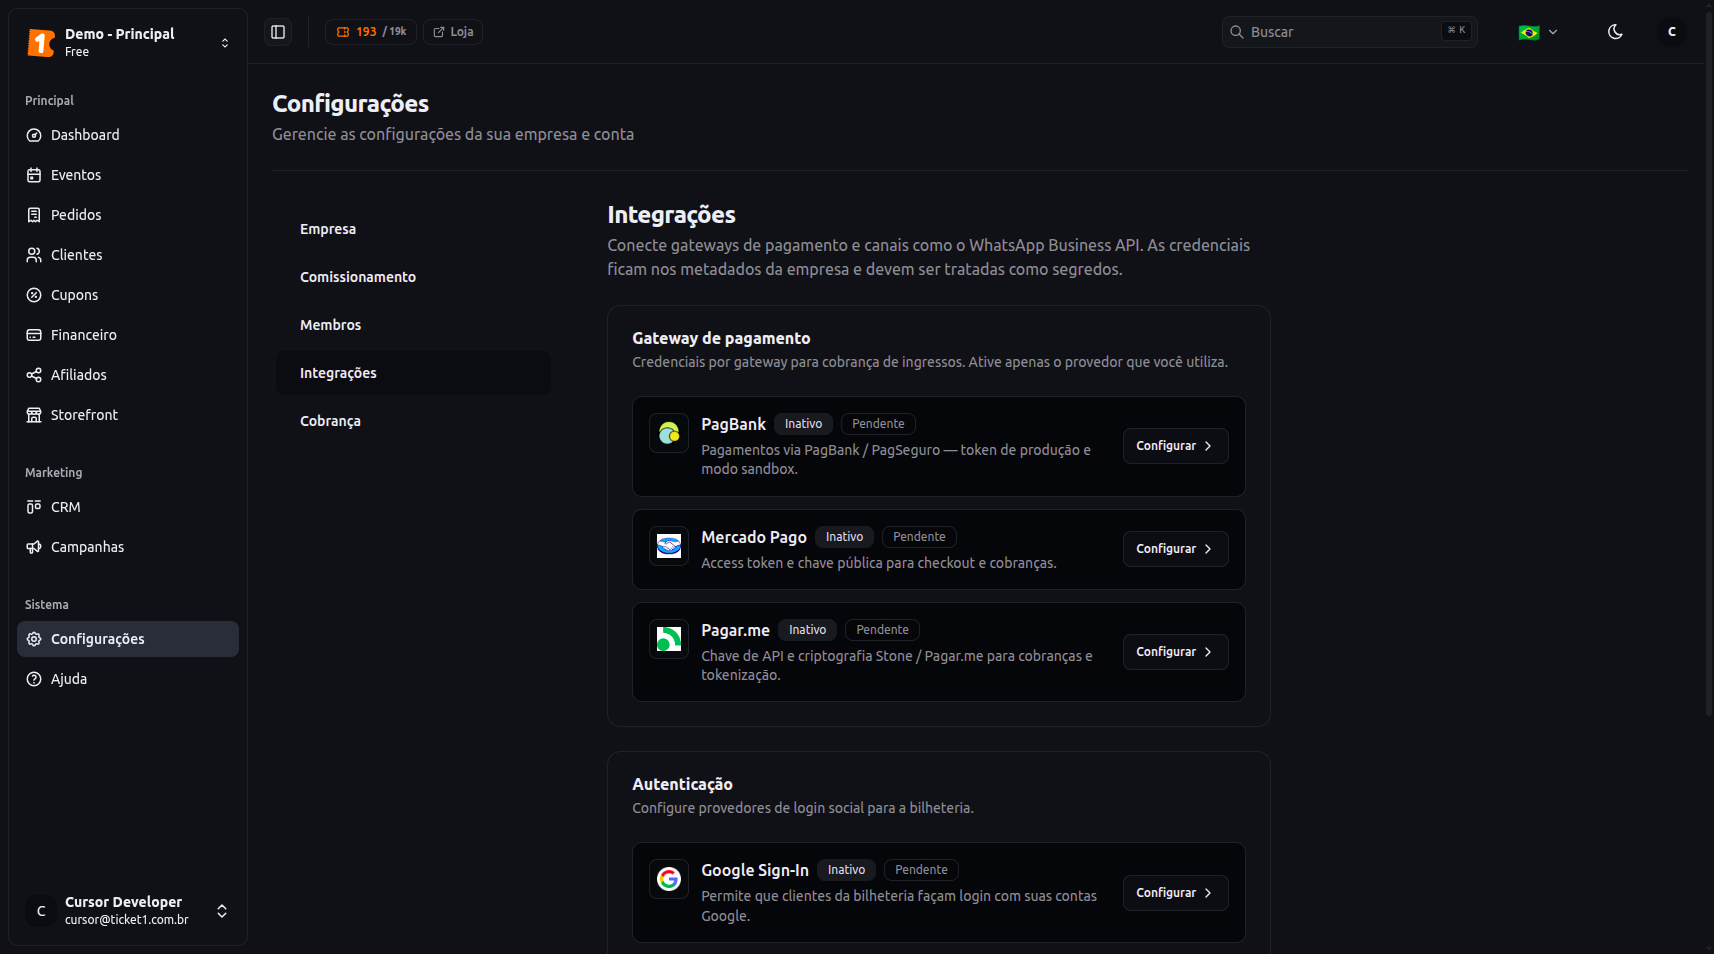1714x954 pixels.
Task: Click the Mercado Pago logo
Action: (669, 546)
